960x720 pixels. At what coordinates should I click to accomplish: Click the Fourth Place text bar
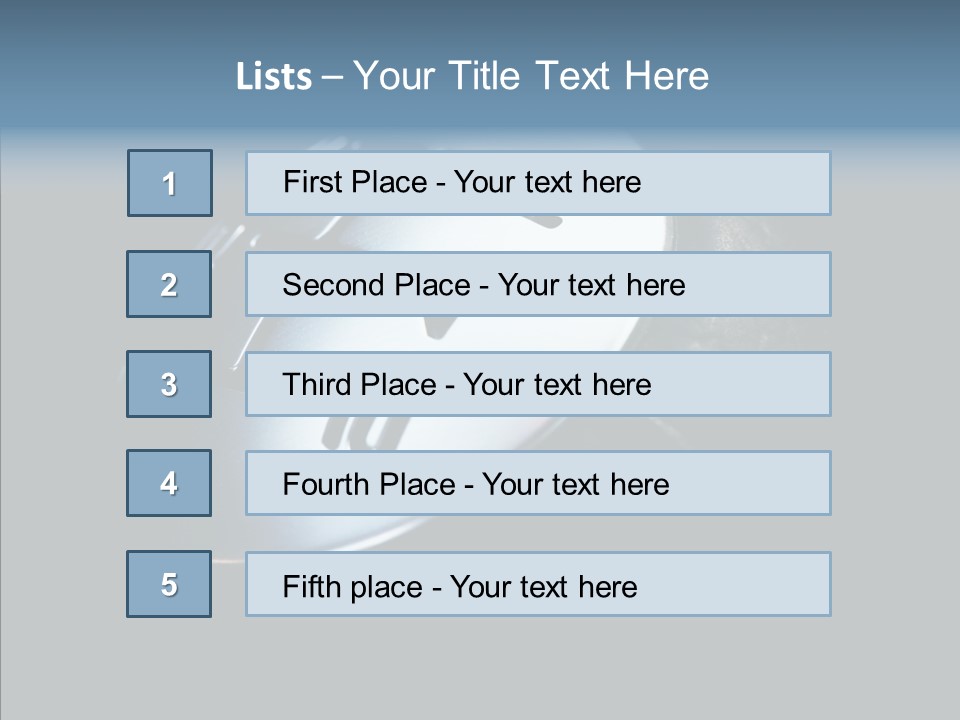tap(538, 483)
